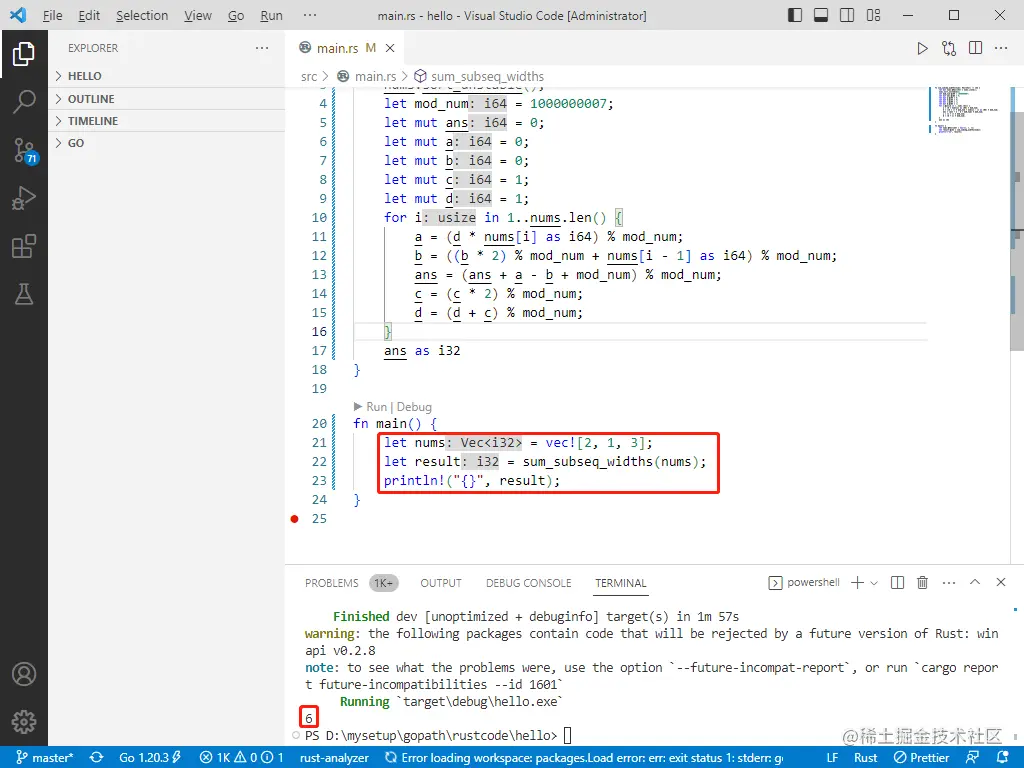Screen dimensions: 1024x768
Task: Click Prettier status bar item
Action: coord(921,758)
